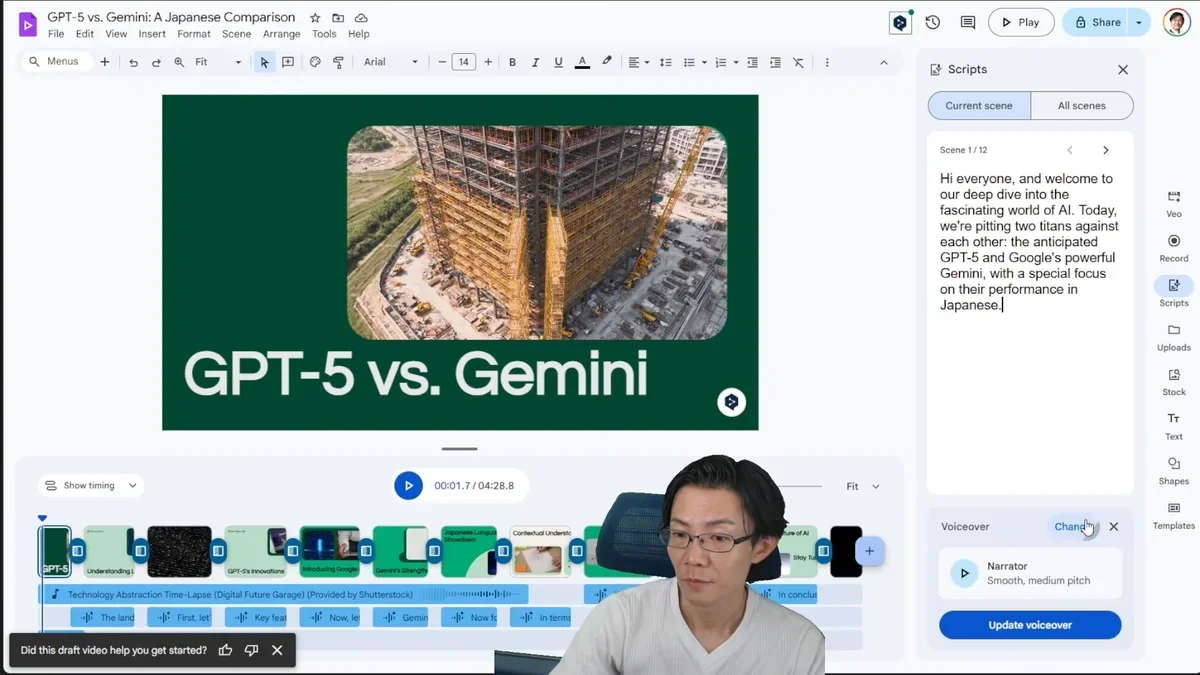Viewport: 1200px width, 675px height.
Task: Click the clear formatting icon
Action: [798, 62]
